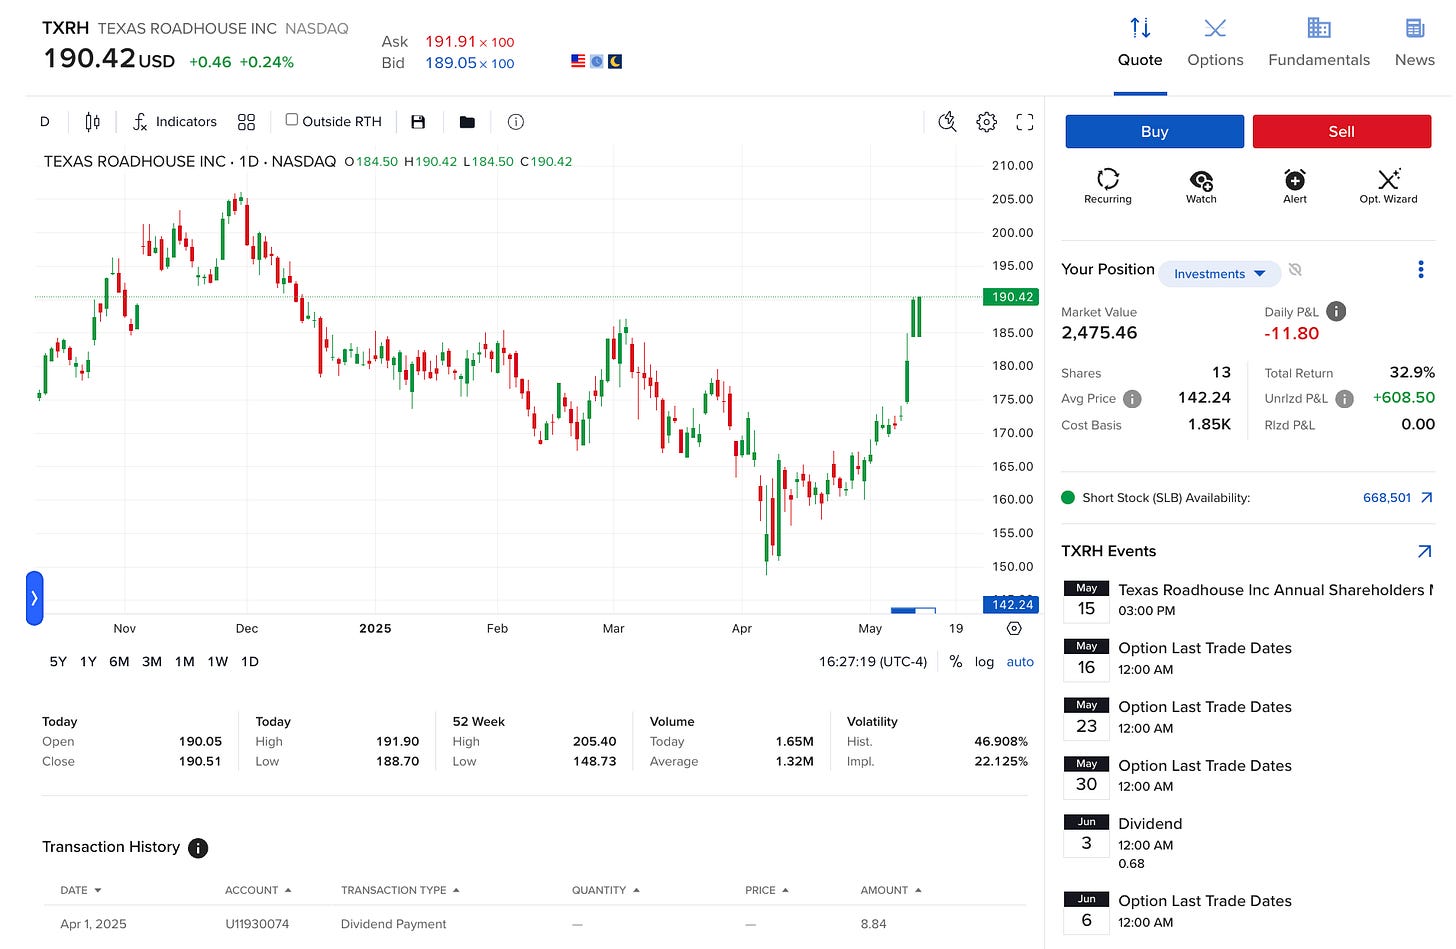Click the US flag exchange icon
Image resolution: width=1456 pixels, height=949 pixels.
[578, 61]
